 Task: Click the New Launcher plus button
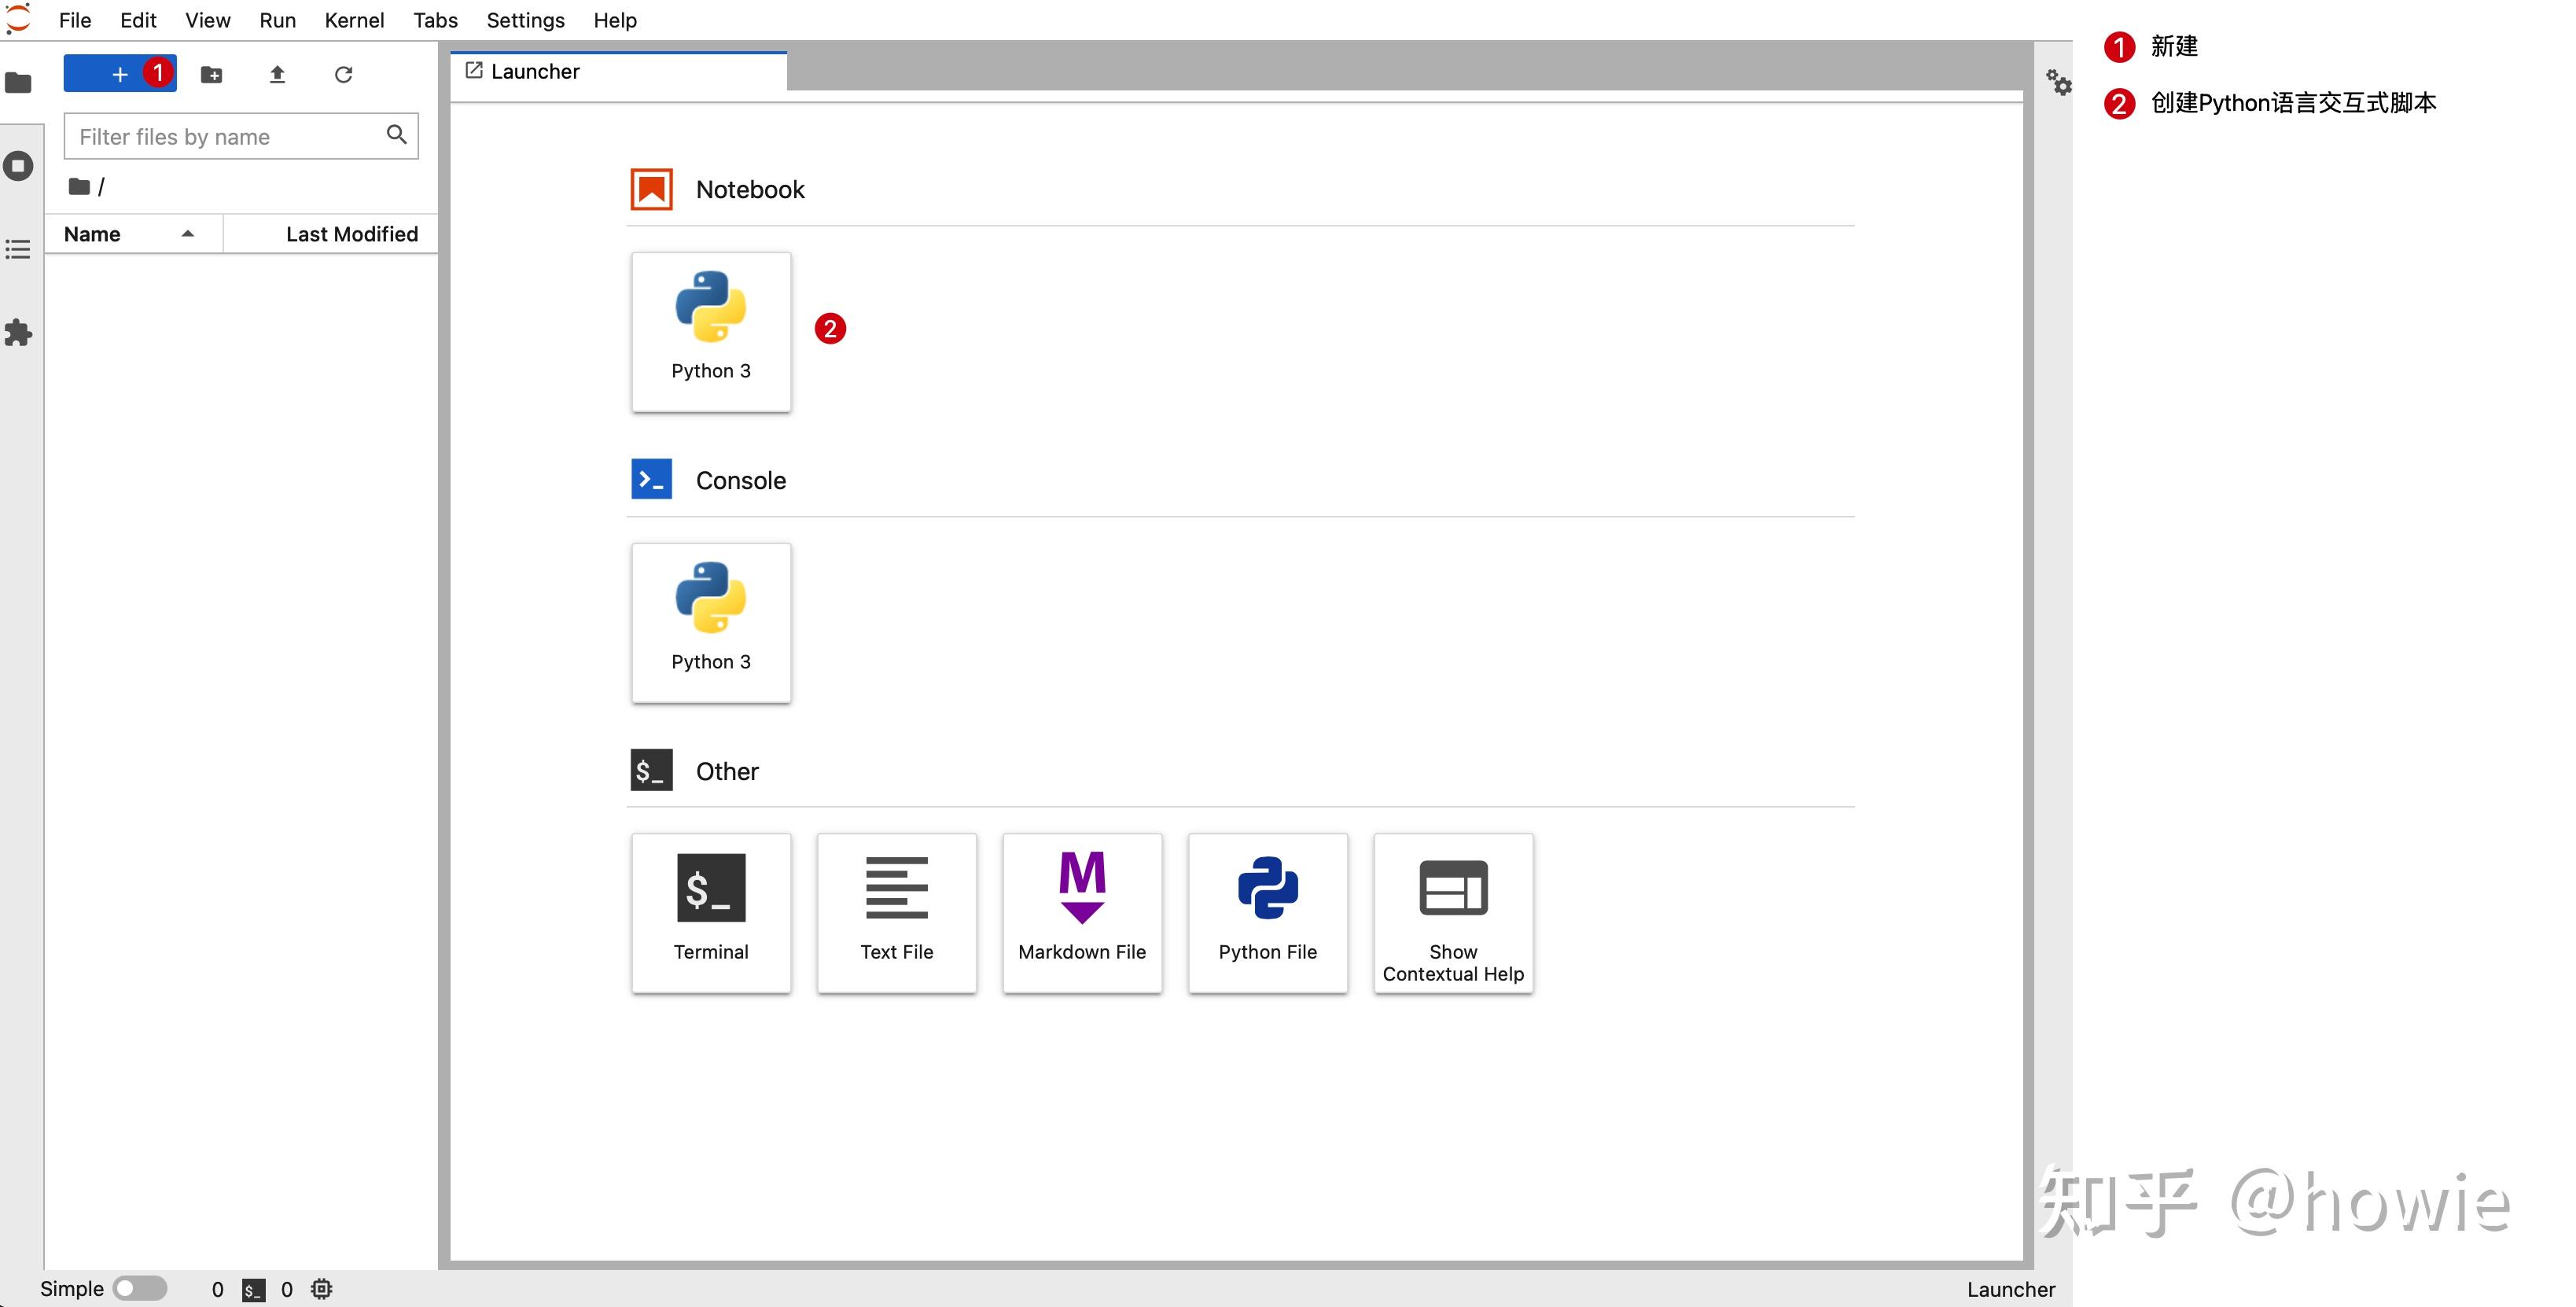click(x=119, y=74)
